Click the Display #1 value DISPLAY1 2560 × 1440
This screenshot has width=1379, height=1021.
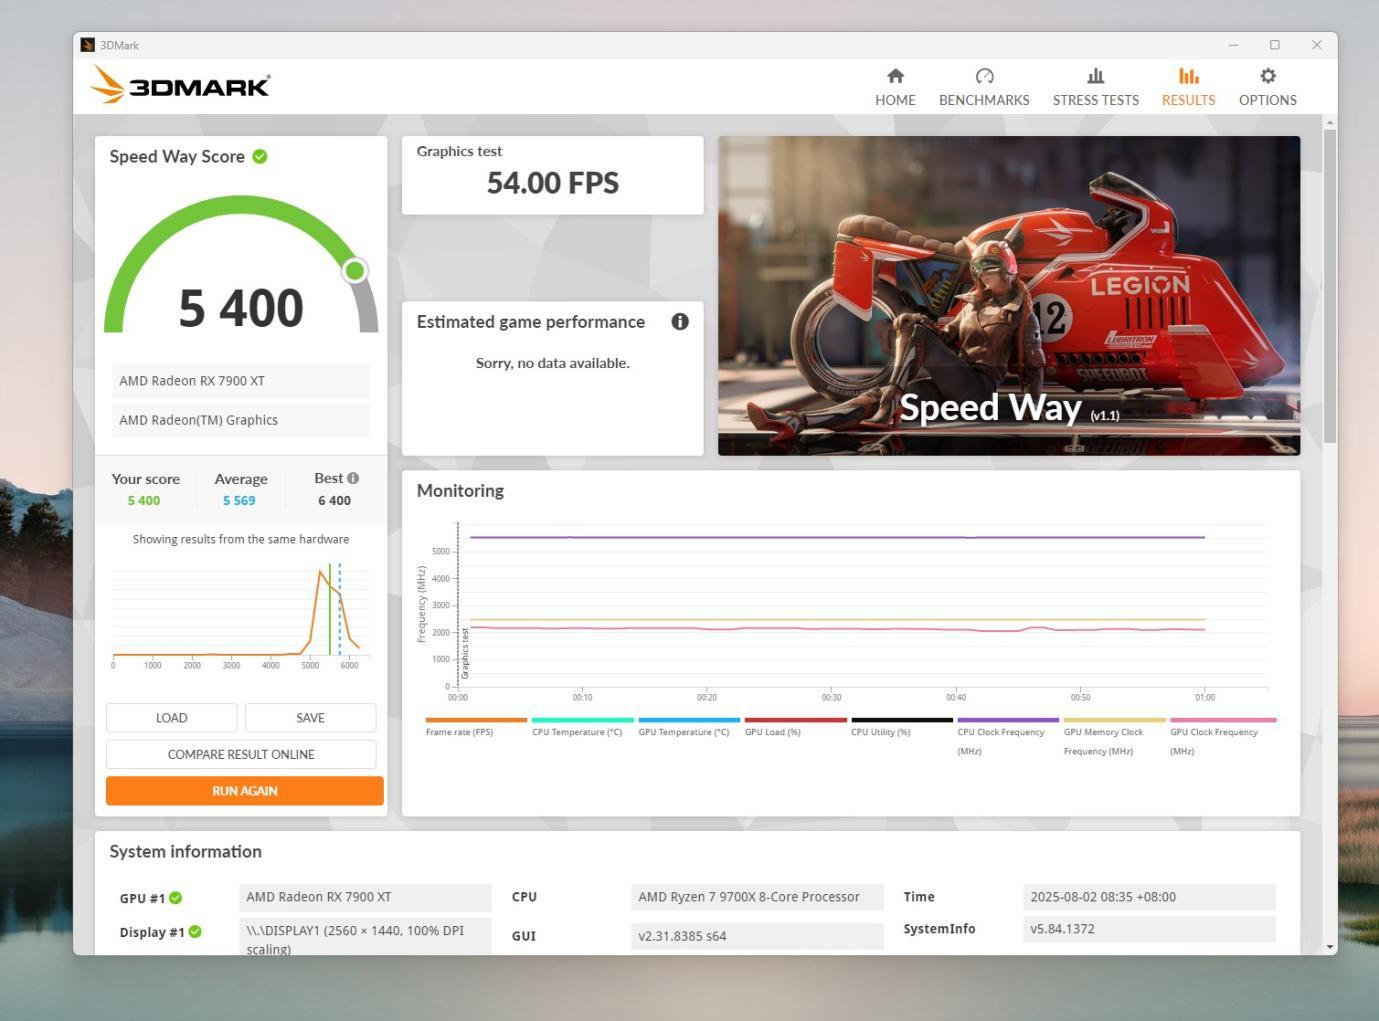365,936
